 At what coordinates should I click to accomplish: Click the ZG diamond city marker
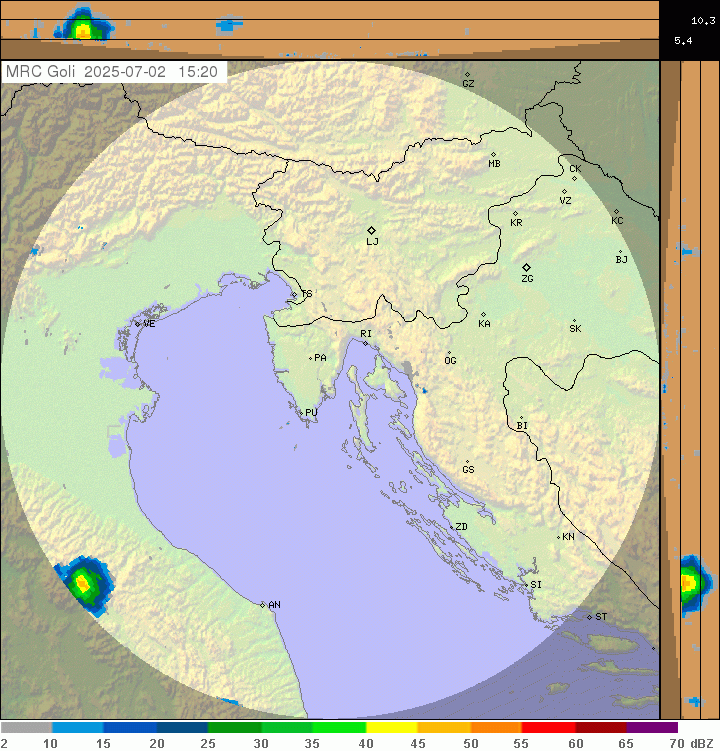point(526,267)
